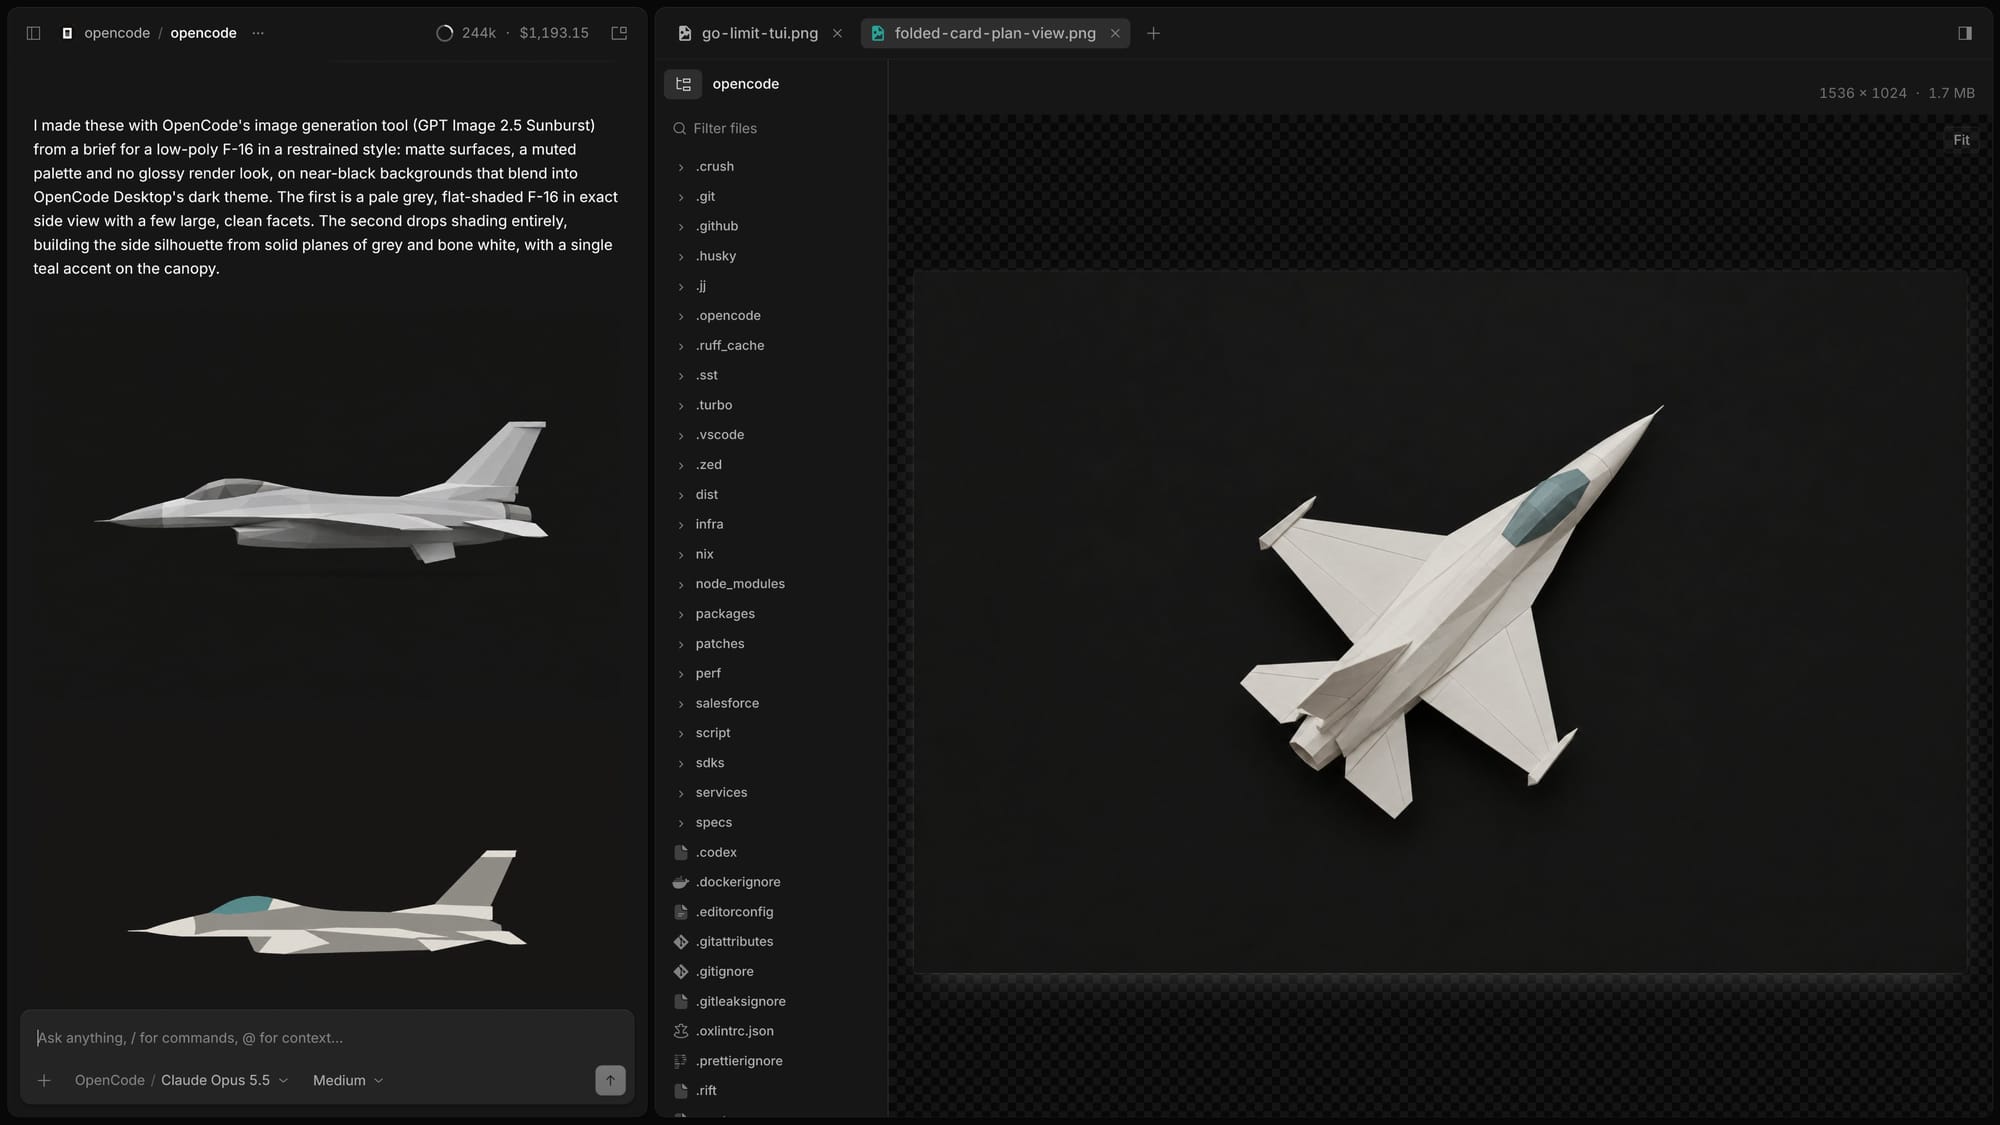This screenshot has width=2000, height=1125.
Task: Open the session options ellipsis menu
Action: pyautogui.click(x=258, y=33)
